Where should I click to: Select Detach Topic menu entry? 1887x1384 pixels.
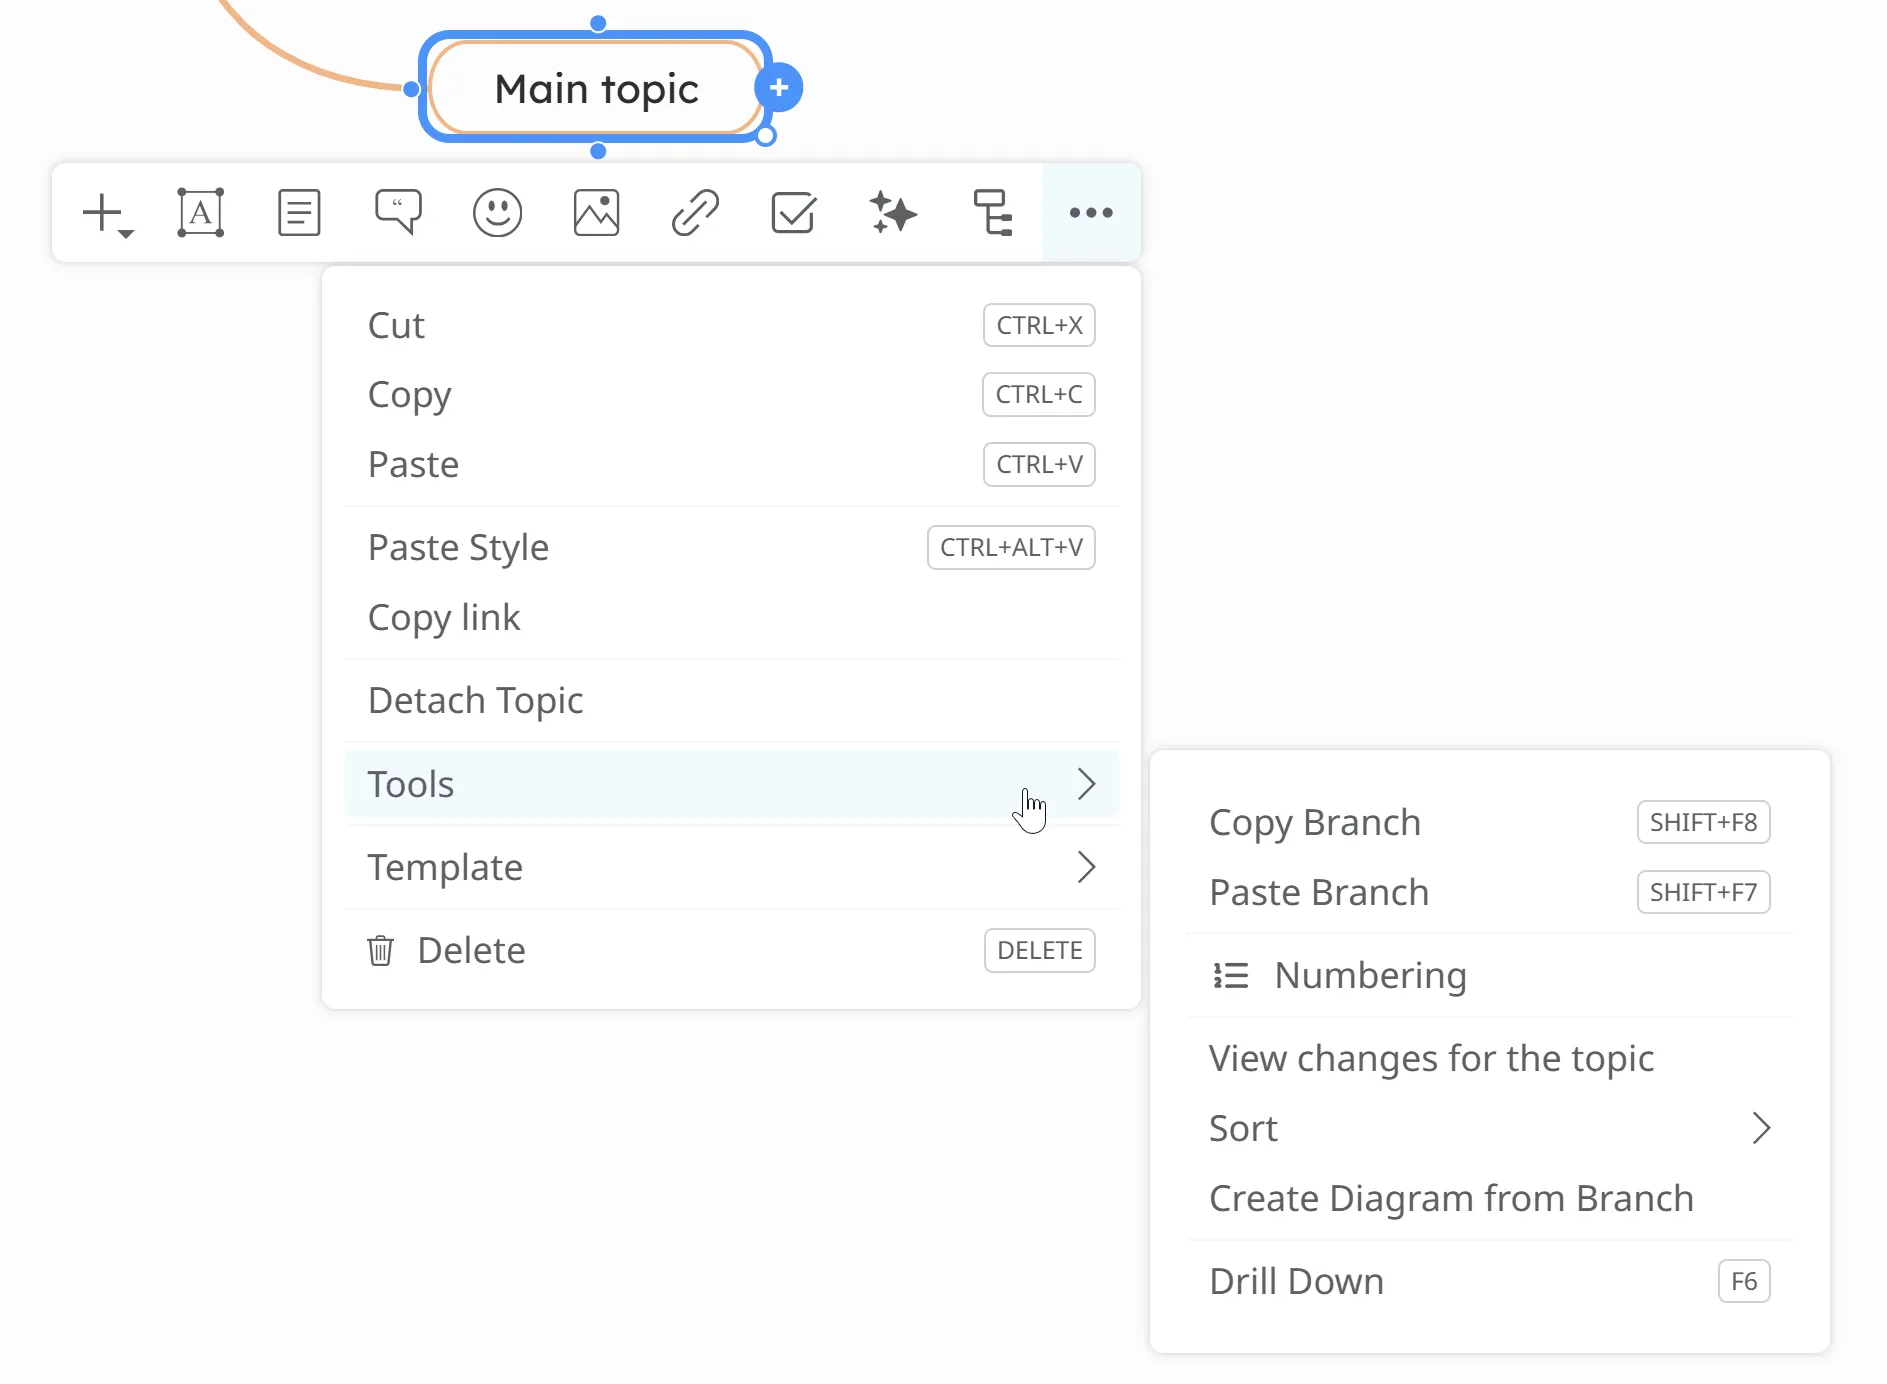476,700
